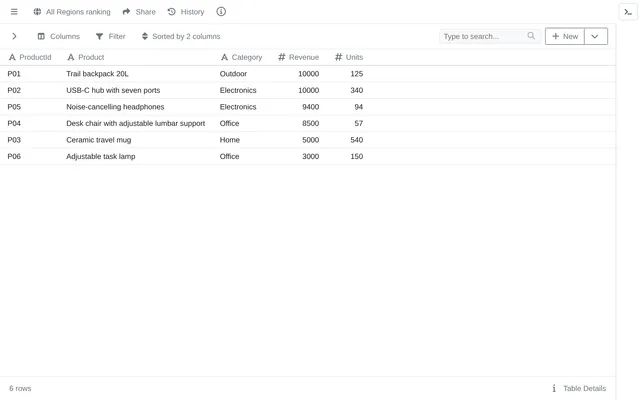Image resolution: width=640 pixels, height=400 pixels.
Task: Select Units cell 57
Action: click(358, 123)
